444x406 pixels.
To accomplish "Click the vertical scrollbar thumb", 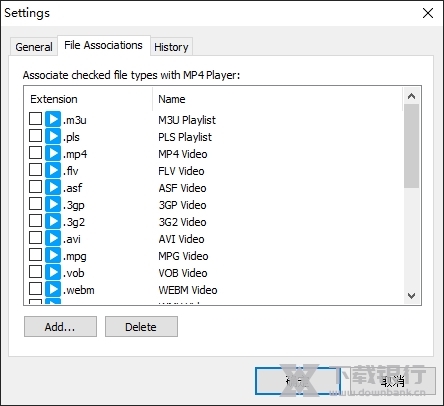I will [x=411, y=146].
